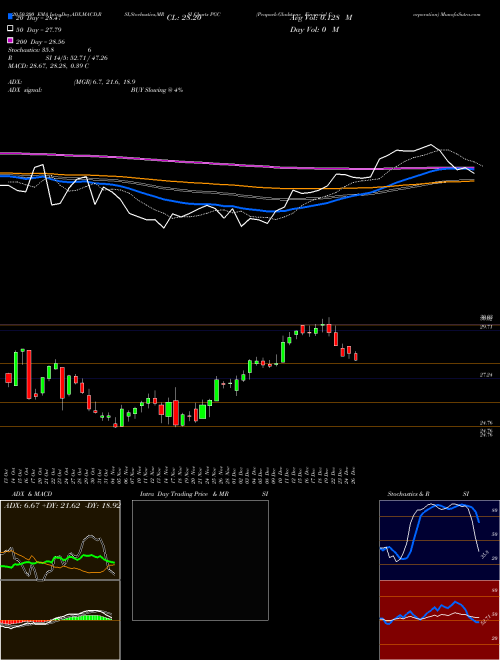Image resolution: width=500 pixels, height=660 pixels.
Task: Click the 'Avg Vol: 0.128 M' text
Action: [321, 18]
